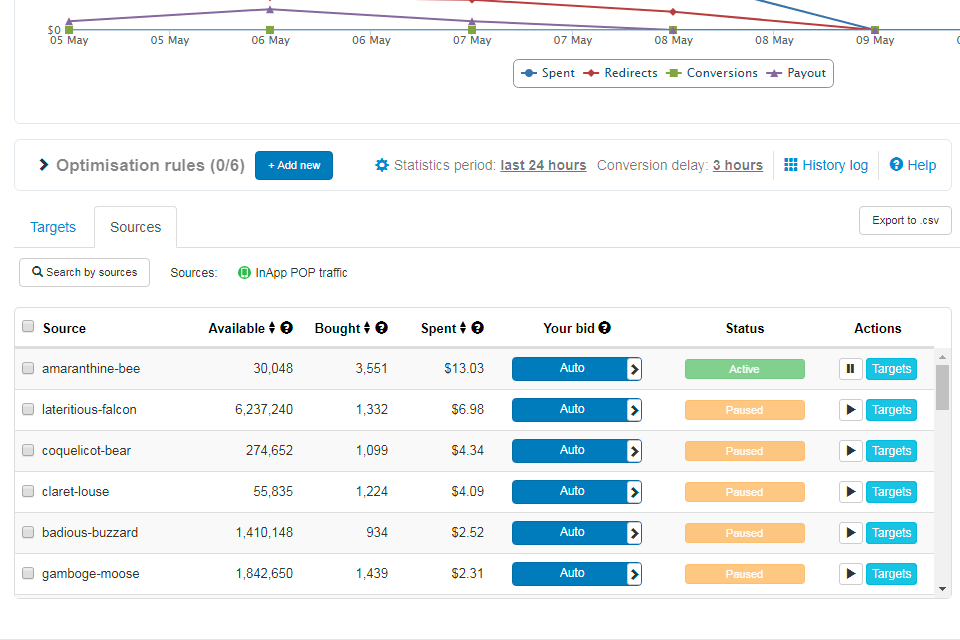Viewport: 960px width, 640px height.
Task: Click the Add new rule button
Action: [x=294, y=165]
